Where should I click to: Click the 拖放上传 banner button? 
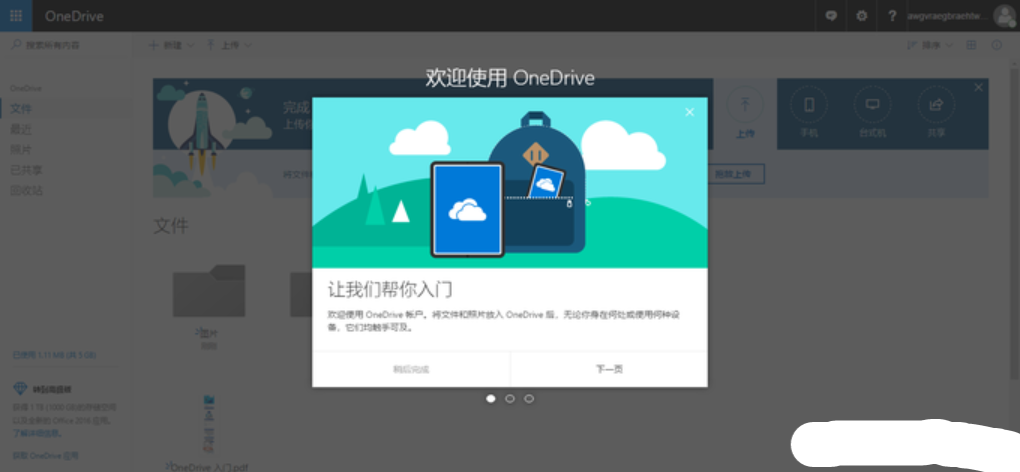[x=732, y=174]
